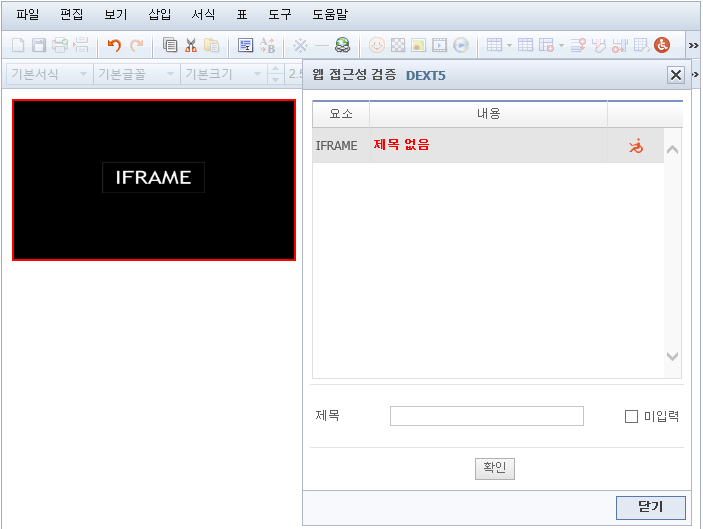Click the table properties icon

tap(525, 45)
